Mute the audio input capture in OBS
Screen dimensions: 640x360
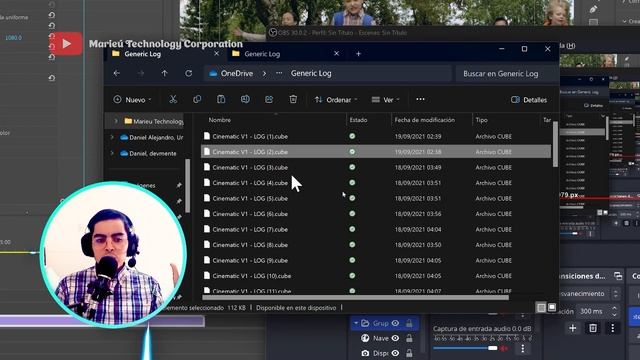[505, 348]
